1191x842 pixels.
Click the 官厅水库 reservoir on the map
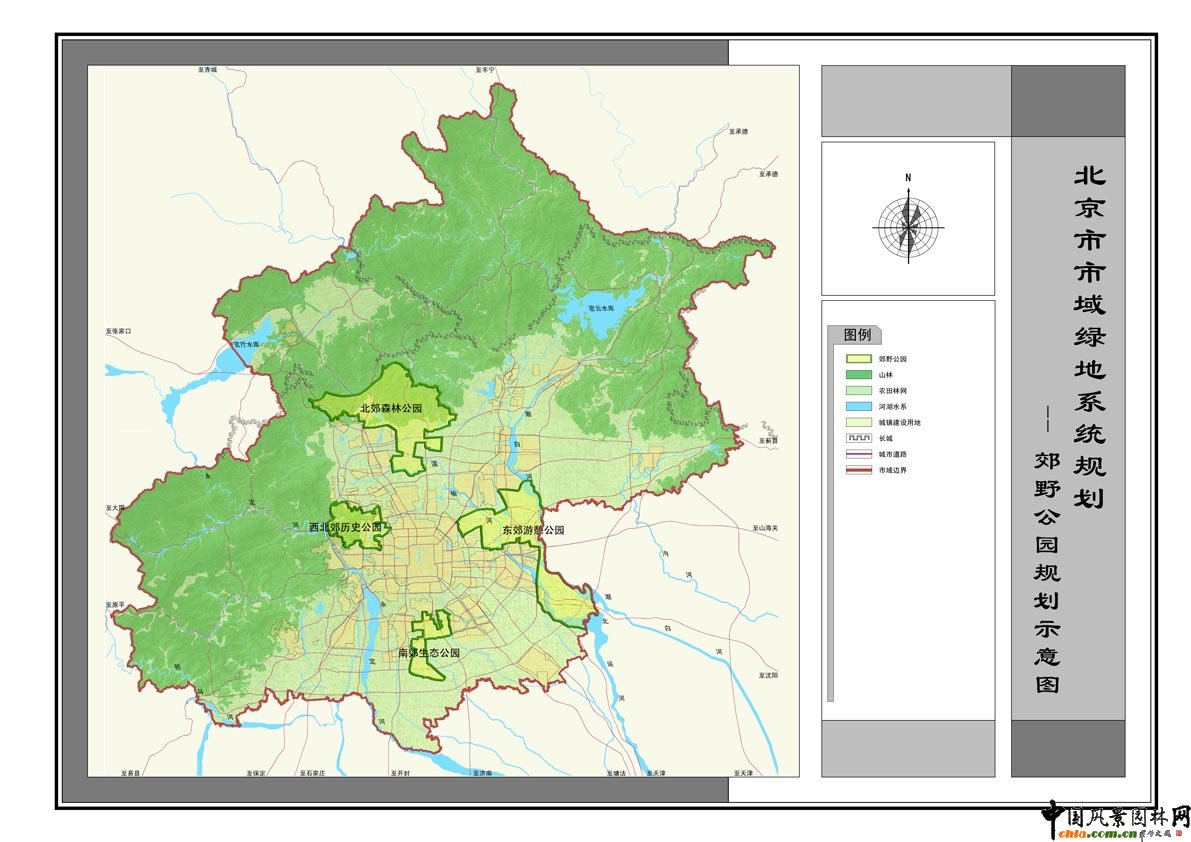point(243,346)
